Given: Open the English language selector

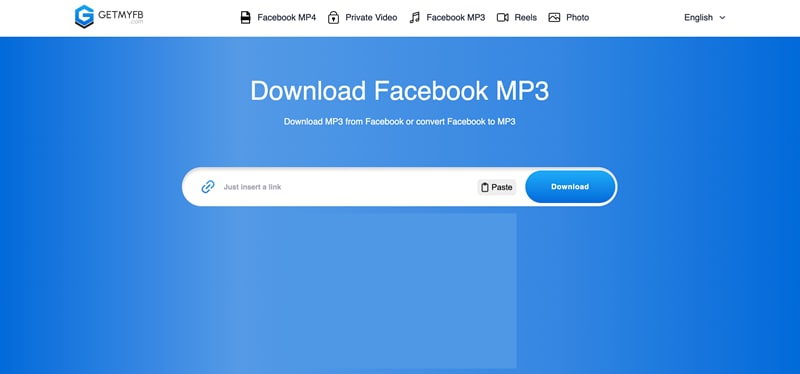Looking at the screenshot, I should click(x=704, y=17).
